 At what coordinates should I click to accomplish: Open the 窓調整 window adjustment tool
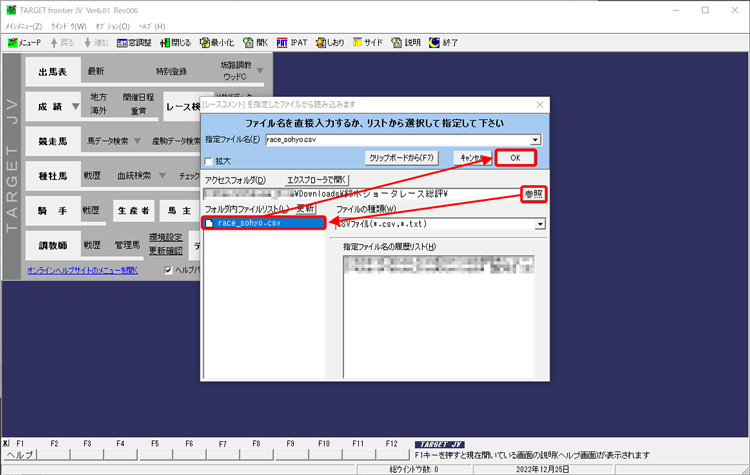click(133, 43)
